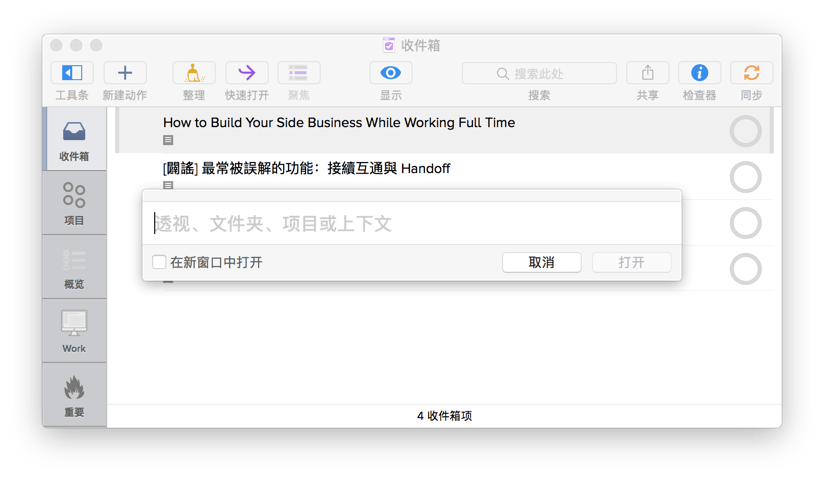Click the 同步 sync icon
824x478 pixels.
(751, 73)
